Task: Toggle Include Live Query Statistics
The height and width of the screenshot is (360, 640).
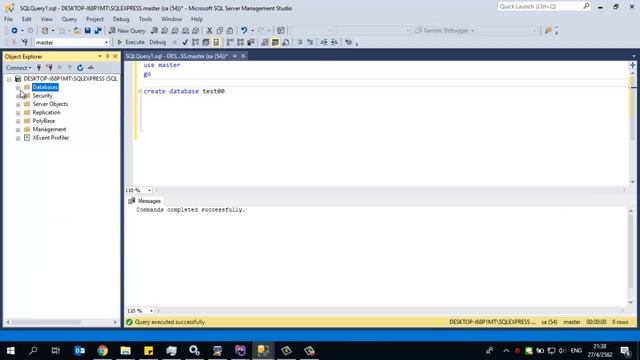Action: (x=240, y=42)
